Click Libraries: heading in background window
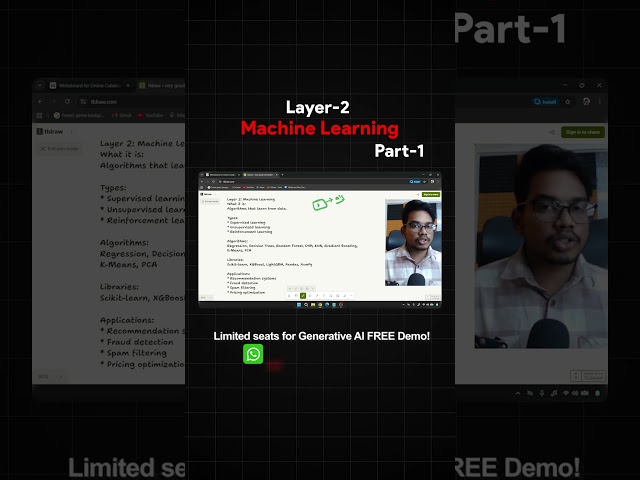This screenshot has width=640, height=480. click(119, 287)
